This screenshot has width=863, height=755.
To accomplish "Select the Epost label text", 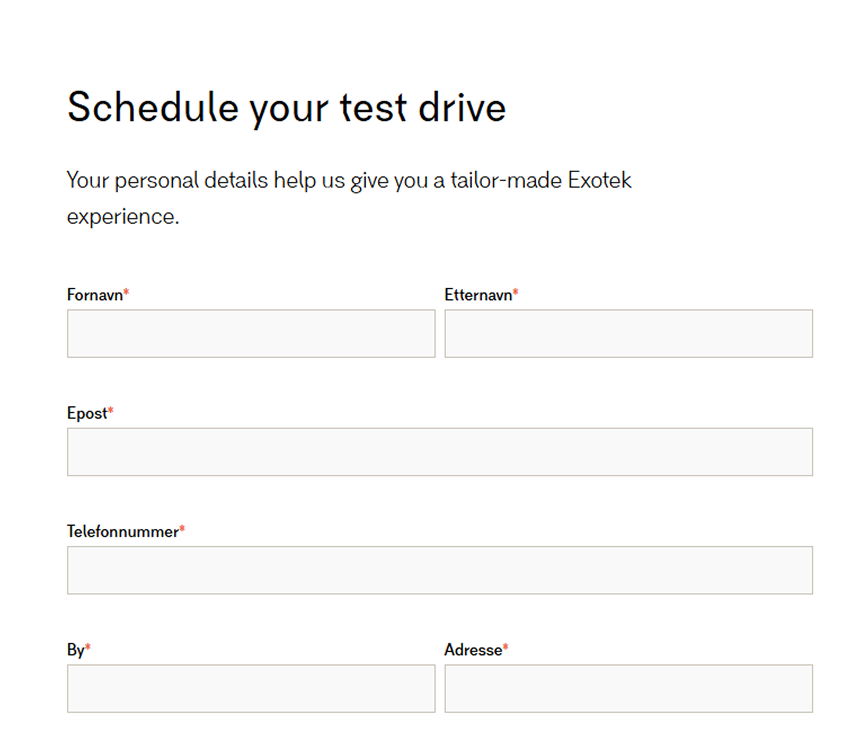I will (x=87, y=413).
